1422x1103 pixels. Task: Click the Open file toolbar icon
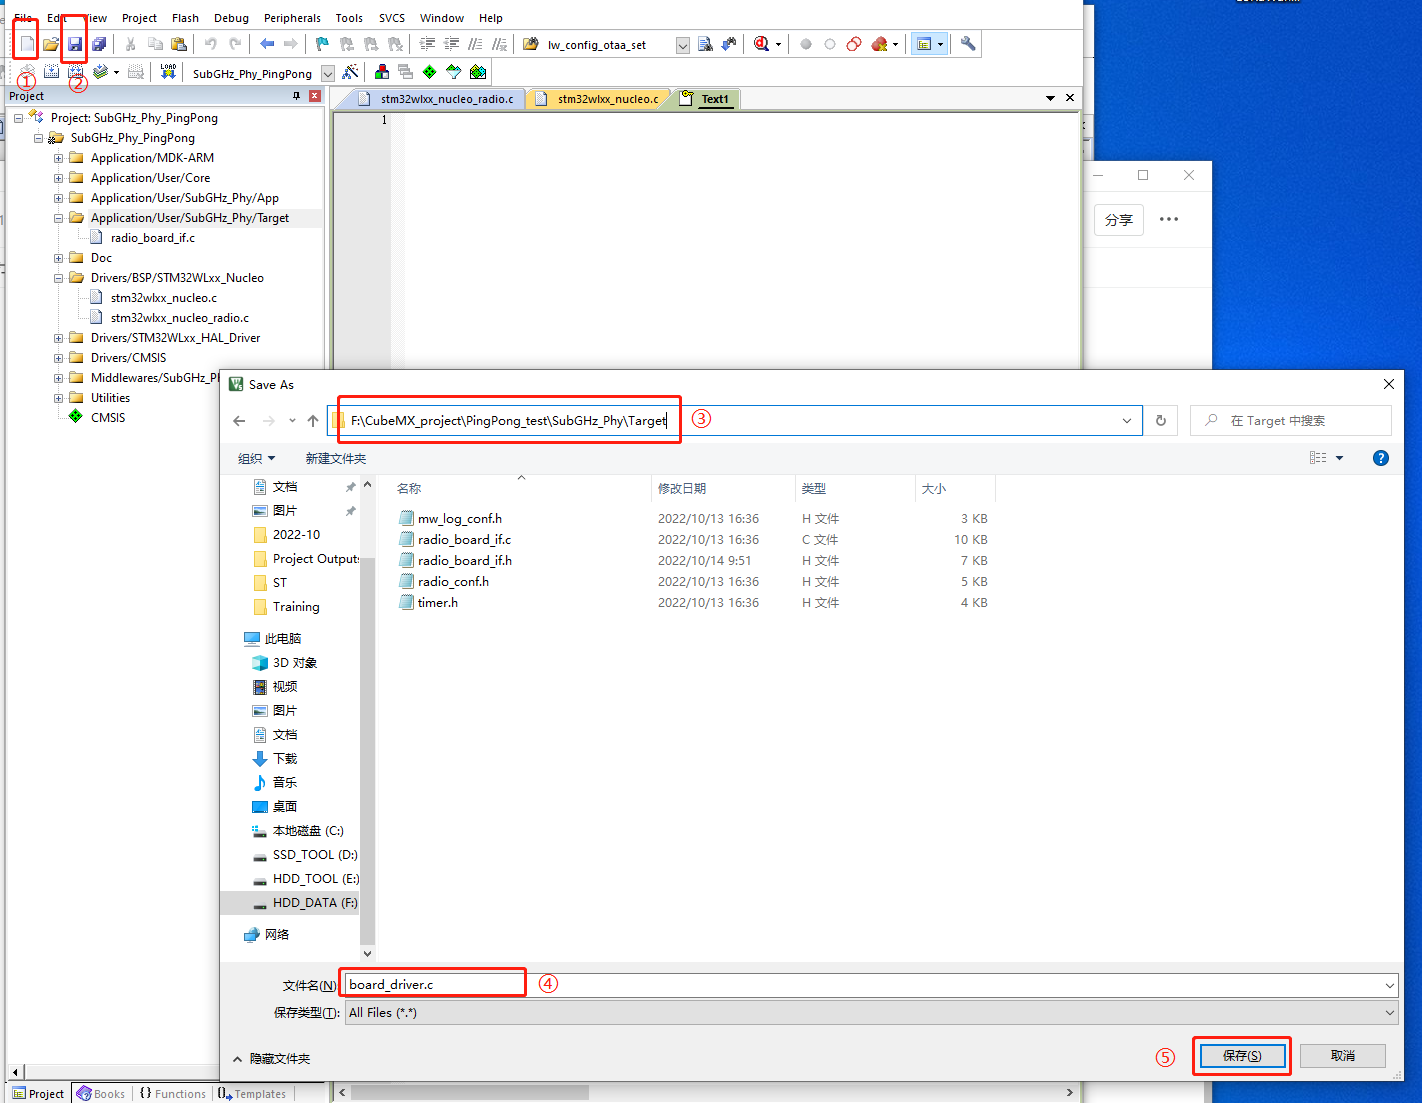pos(50,44)
